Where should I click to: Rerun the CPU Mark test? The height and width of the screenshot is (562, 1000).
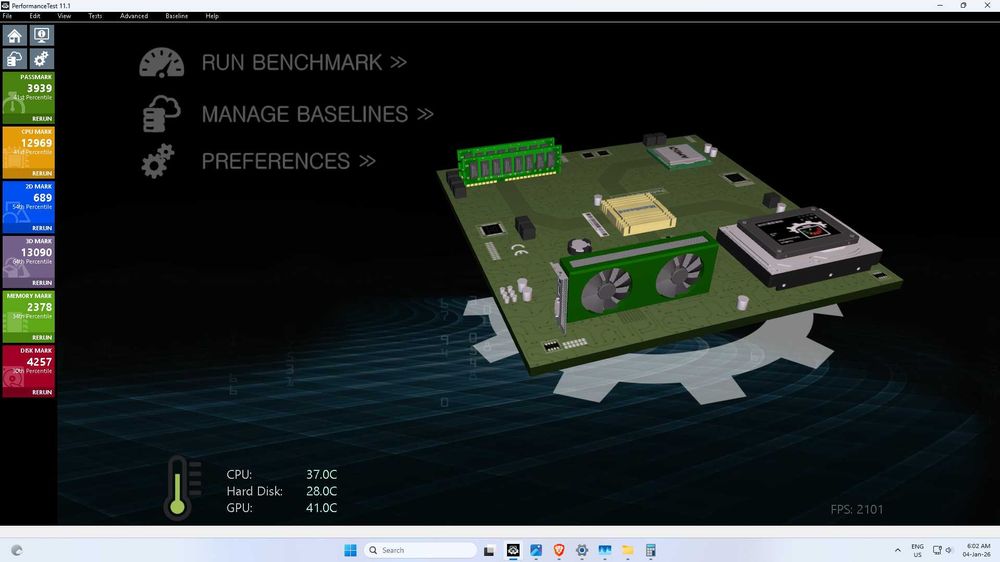(42, 174)
